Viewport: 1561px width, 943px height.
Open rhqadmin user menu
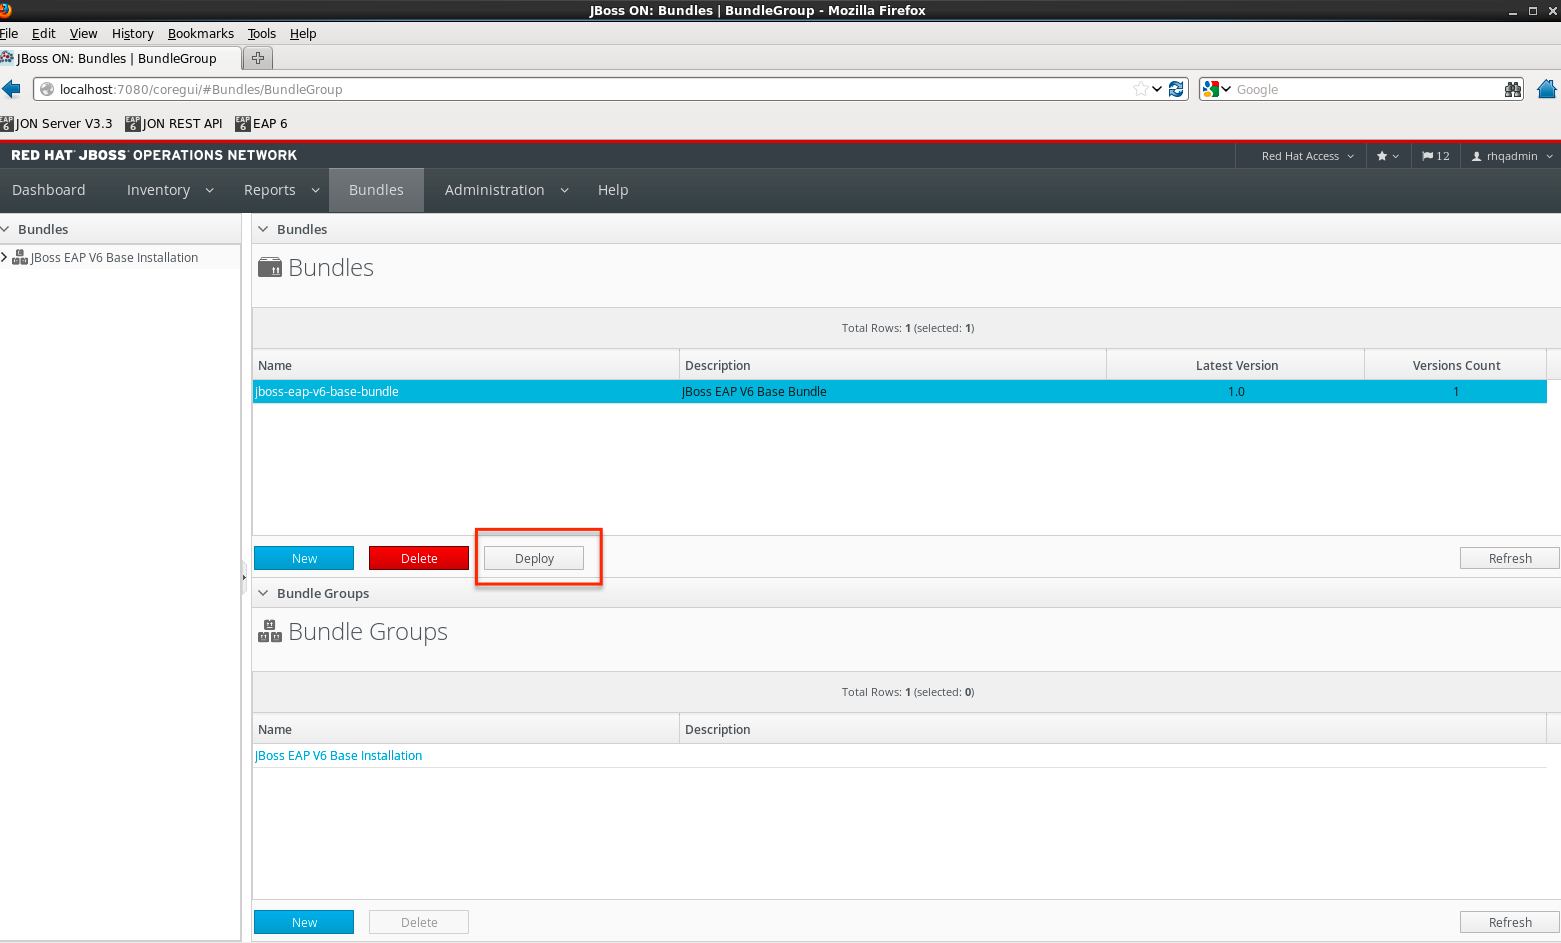pyautogui.click(x=1512, y=156)
